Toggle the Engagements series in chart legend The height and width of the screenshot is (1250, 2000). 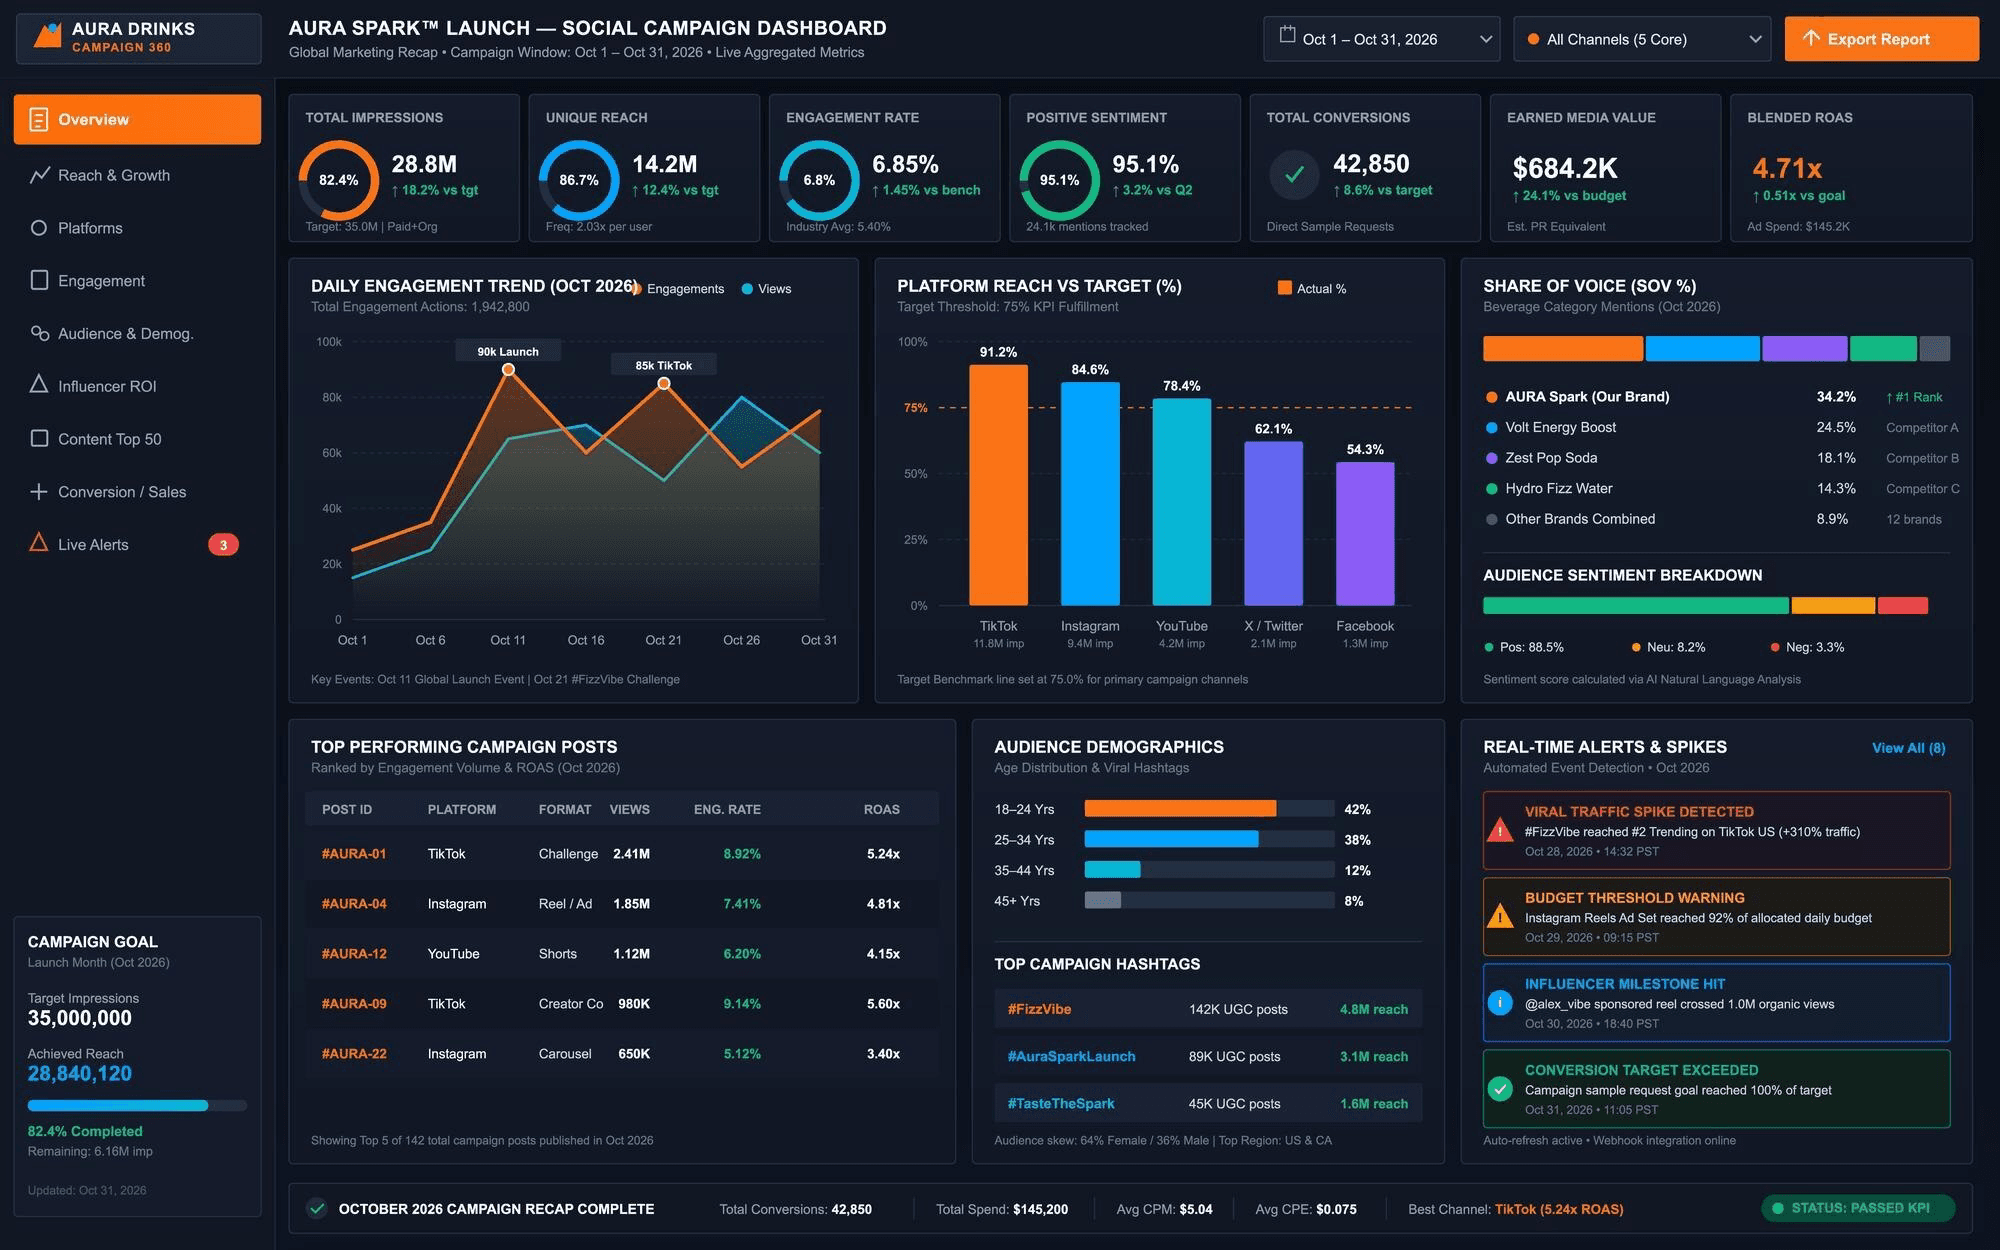coord(680,289)
